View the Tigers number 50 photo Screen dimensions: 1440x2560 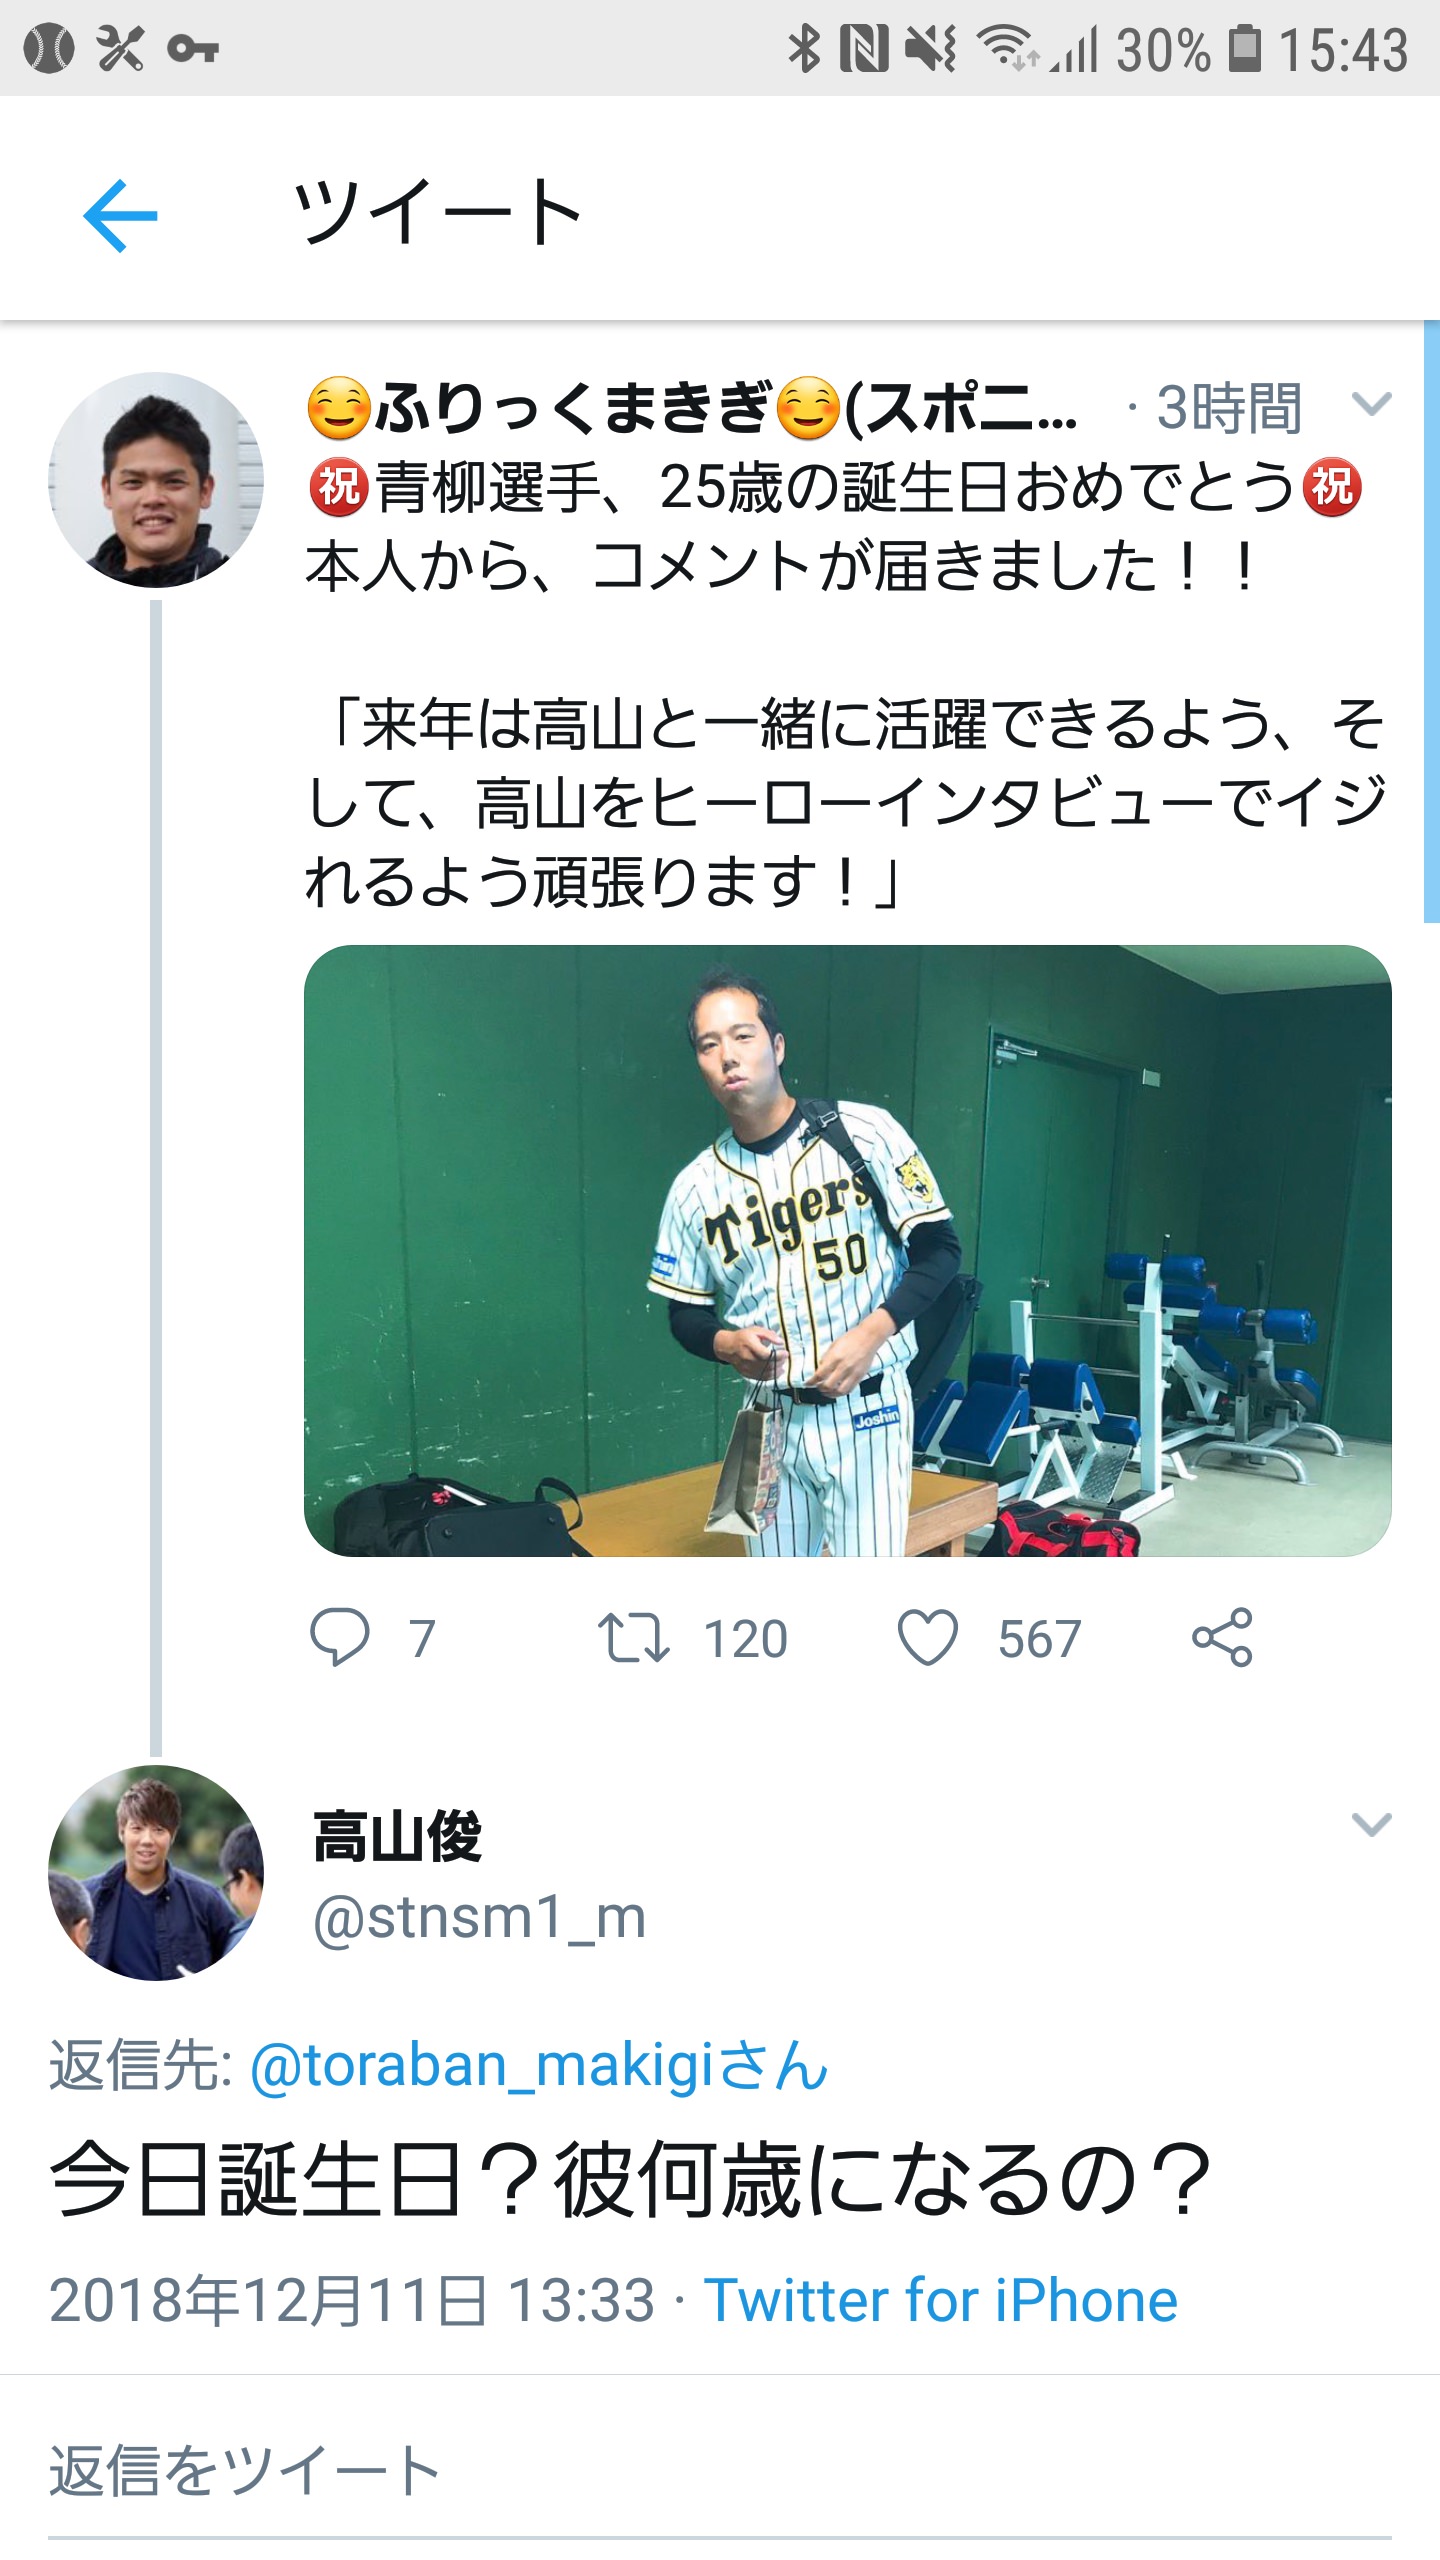[848, 1250]
